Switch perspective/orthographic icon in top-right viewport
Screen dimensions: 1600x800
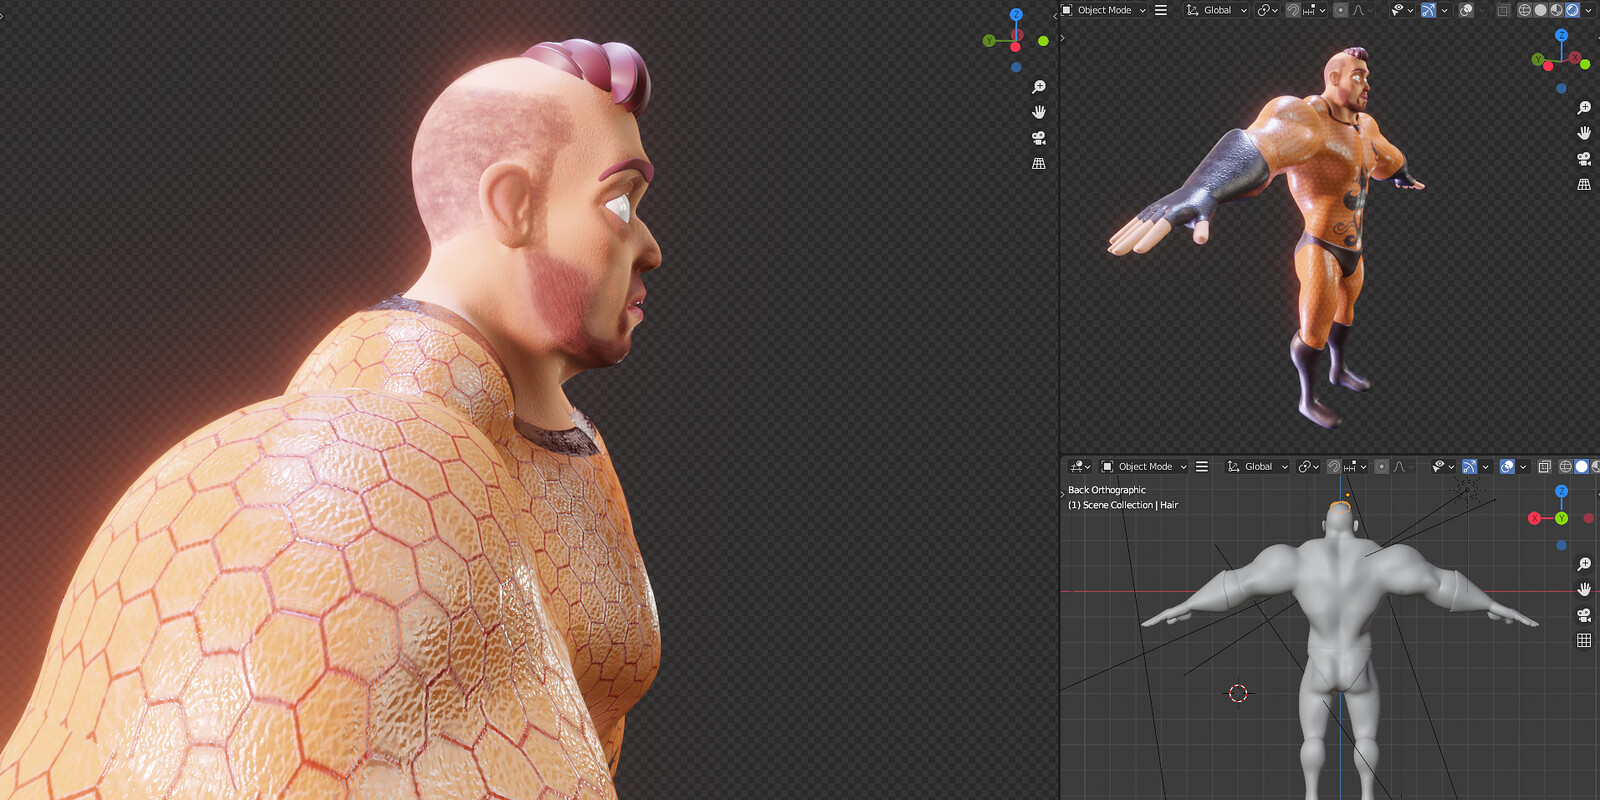[1584, 184]
